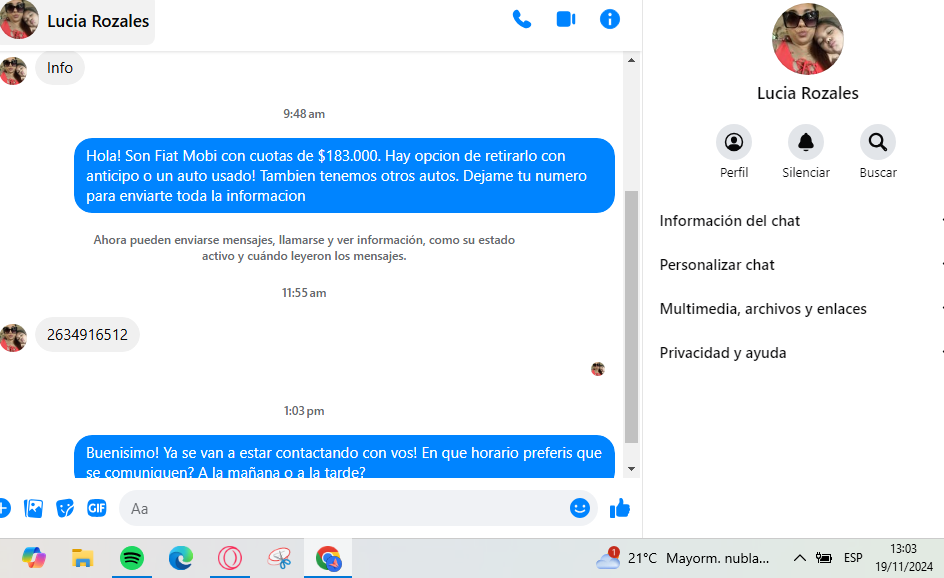944x578 pixels.
Task: Click ESP language indicator
Action: point(853,558)
